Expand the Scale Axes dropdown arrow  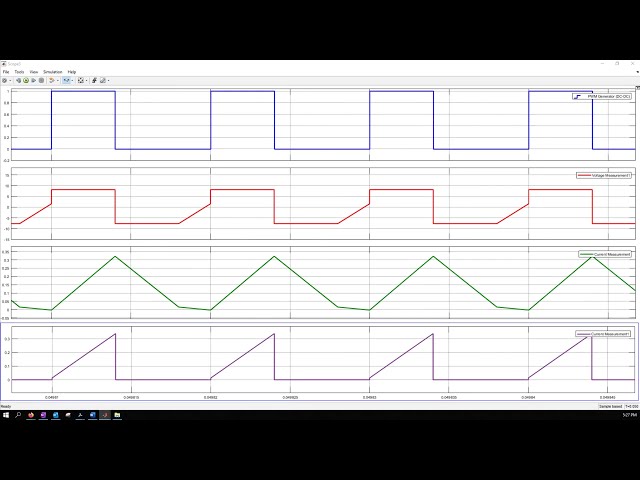pyautogui.click(x=87, y=80)
